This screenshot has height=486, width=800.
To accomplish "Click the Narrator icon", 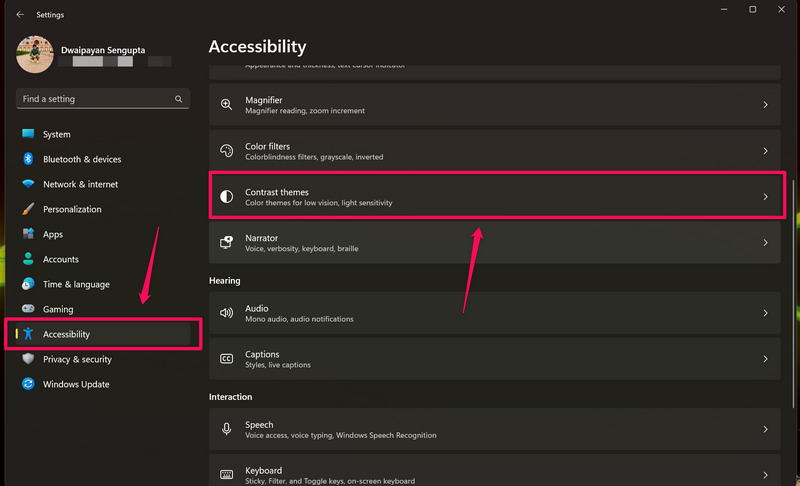I will pyautogui.click(x=226, y=242).
